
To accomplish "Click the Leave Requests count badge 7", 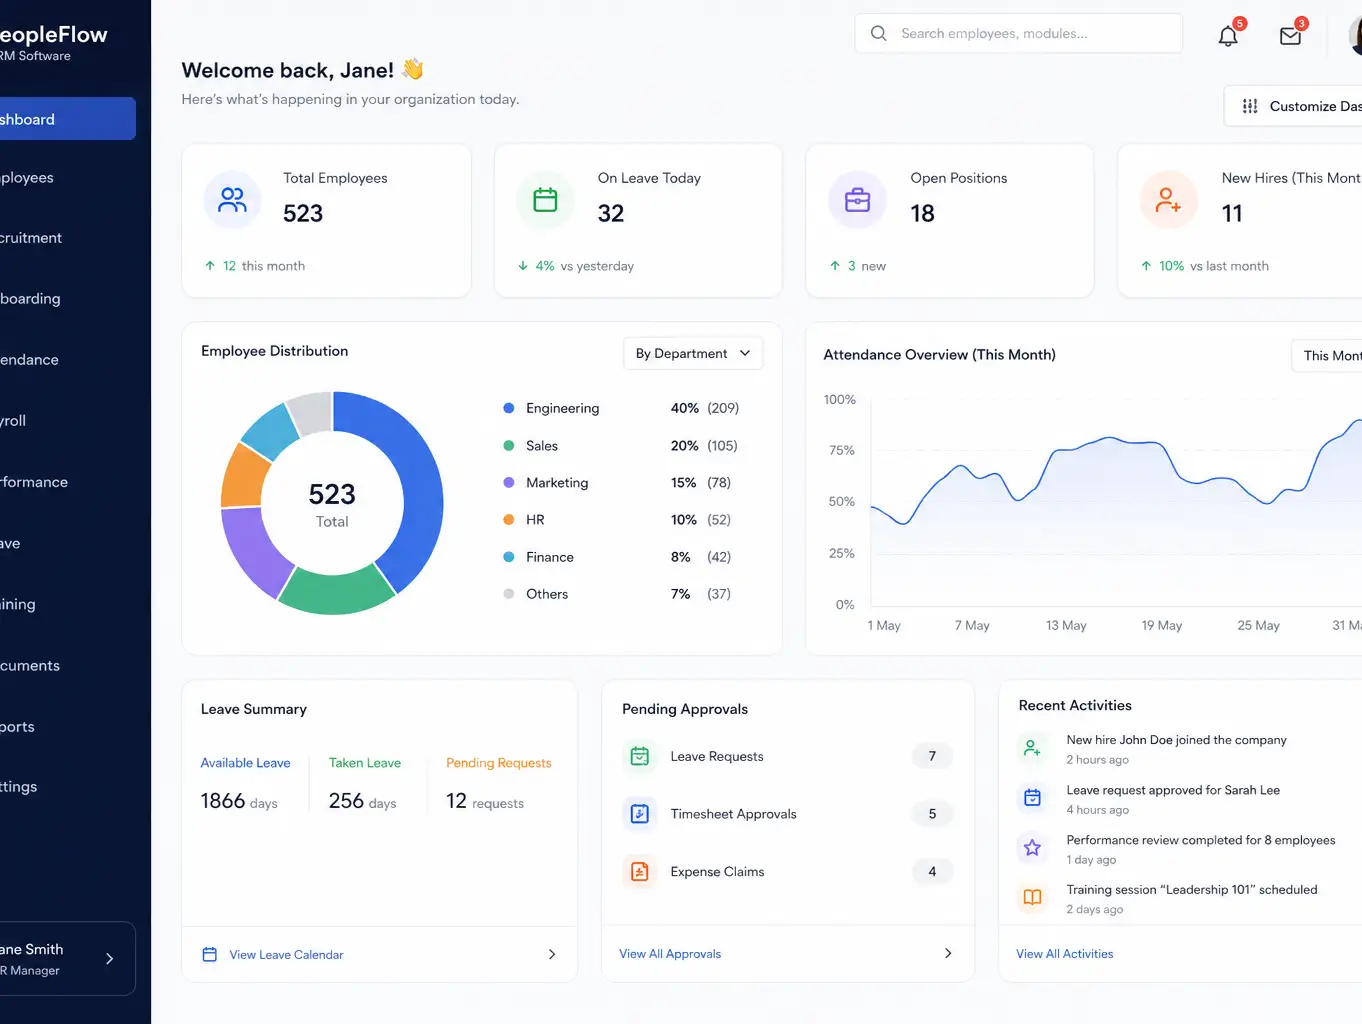I will [932, 756].
